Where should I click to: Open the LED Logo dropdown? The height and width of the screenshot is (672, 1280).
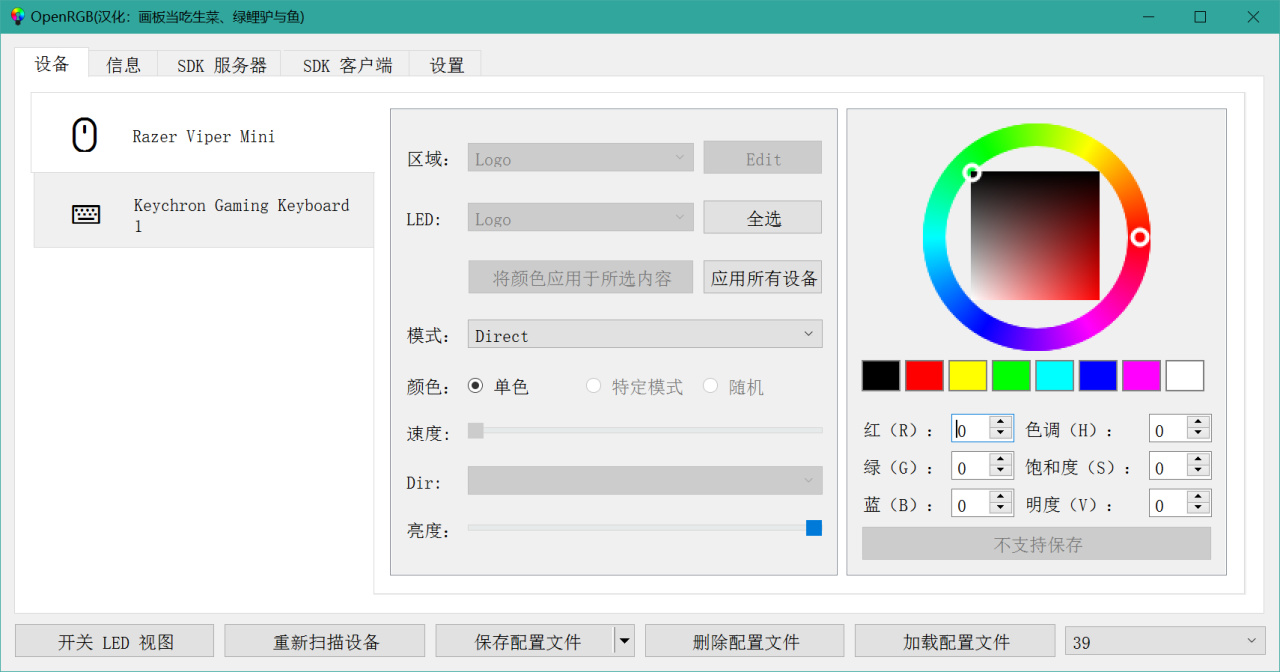[x=580, y=218]
